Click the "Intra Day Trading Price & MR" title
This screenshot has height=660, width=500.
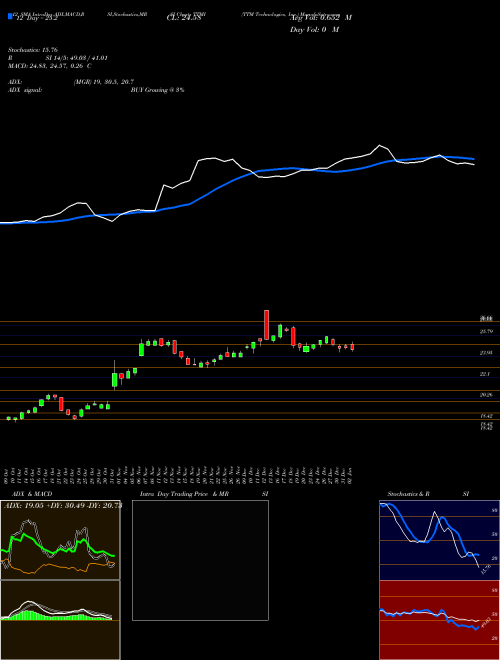tap(185, 494)
